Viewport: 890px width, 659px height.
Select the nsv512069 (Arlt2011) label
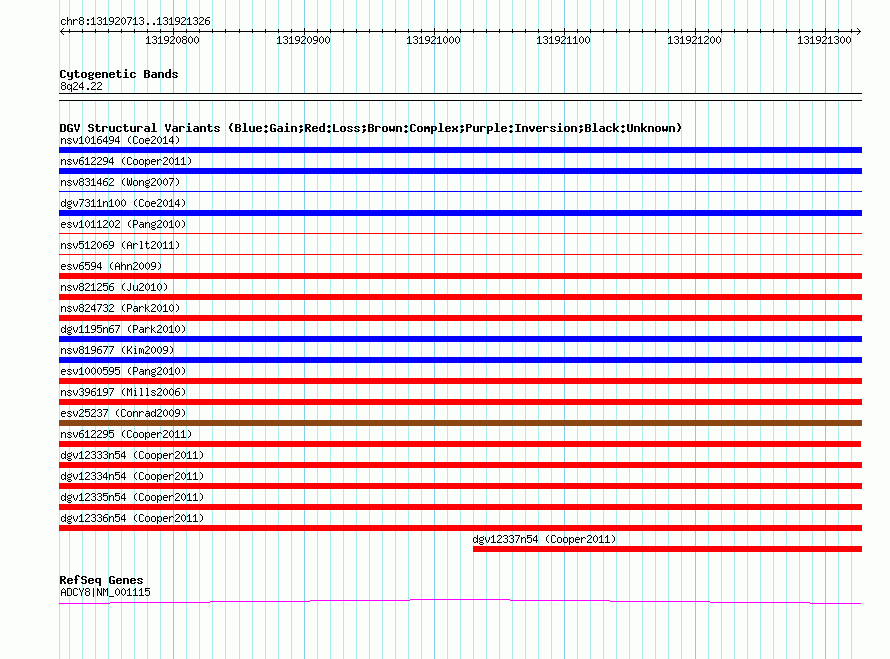tap(120, 245)
